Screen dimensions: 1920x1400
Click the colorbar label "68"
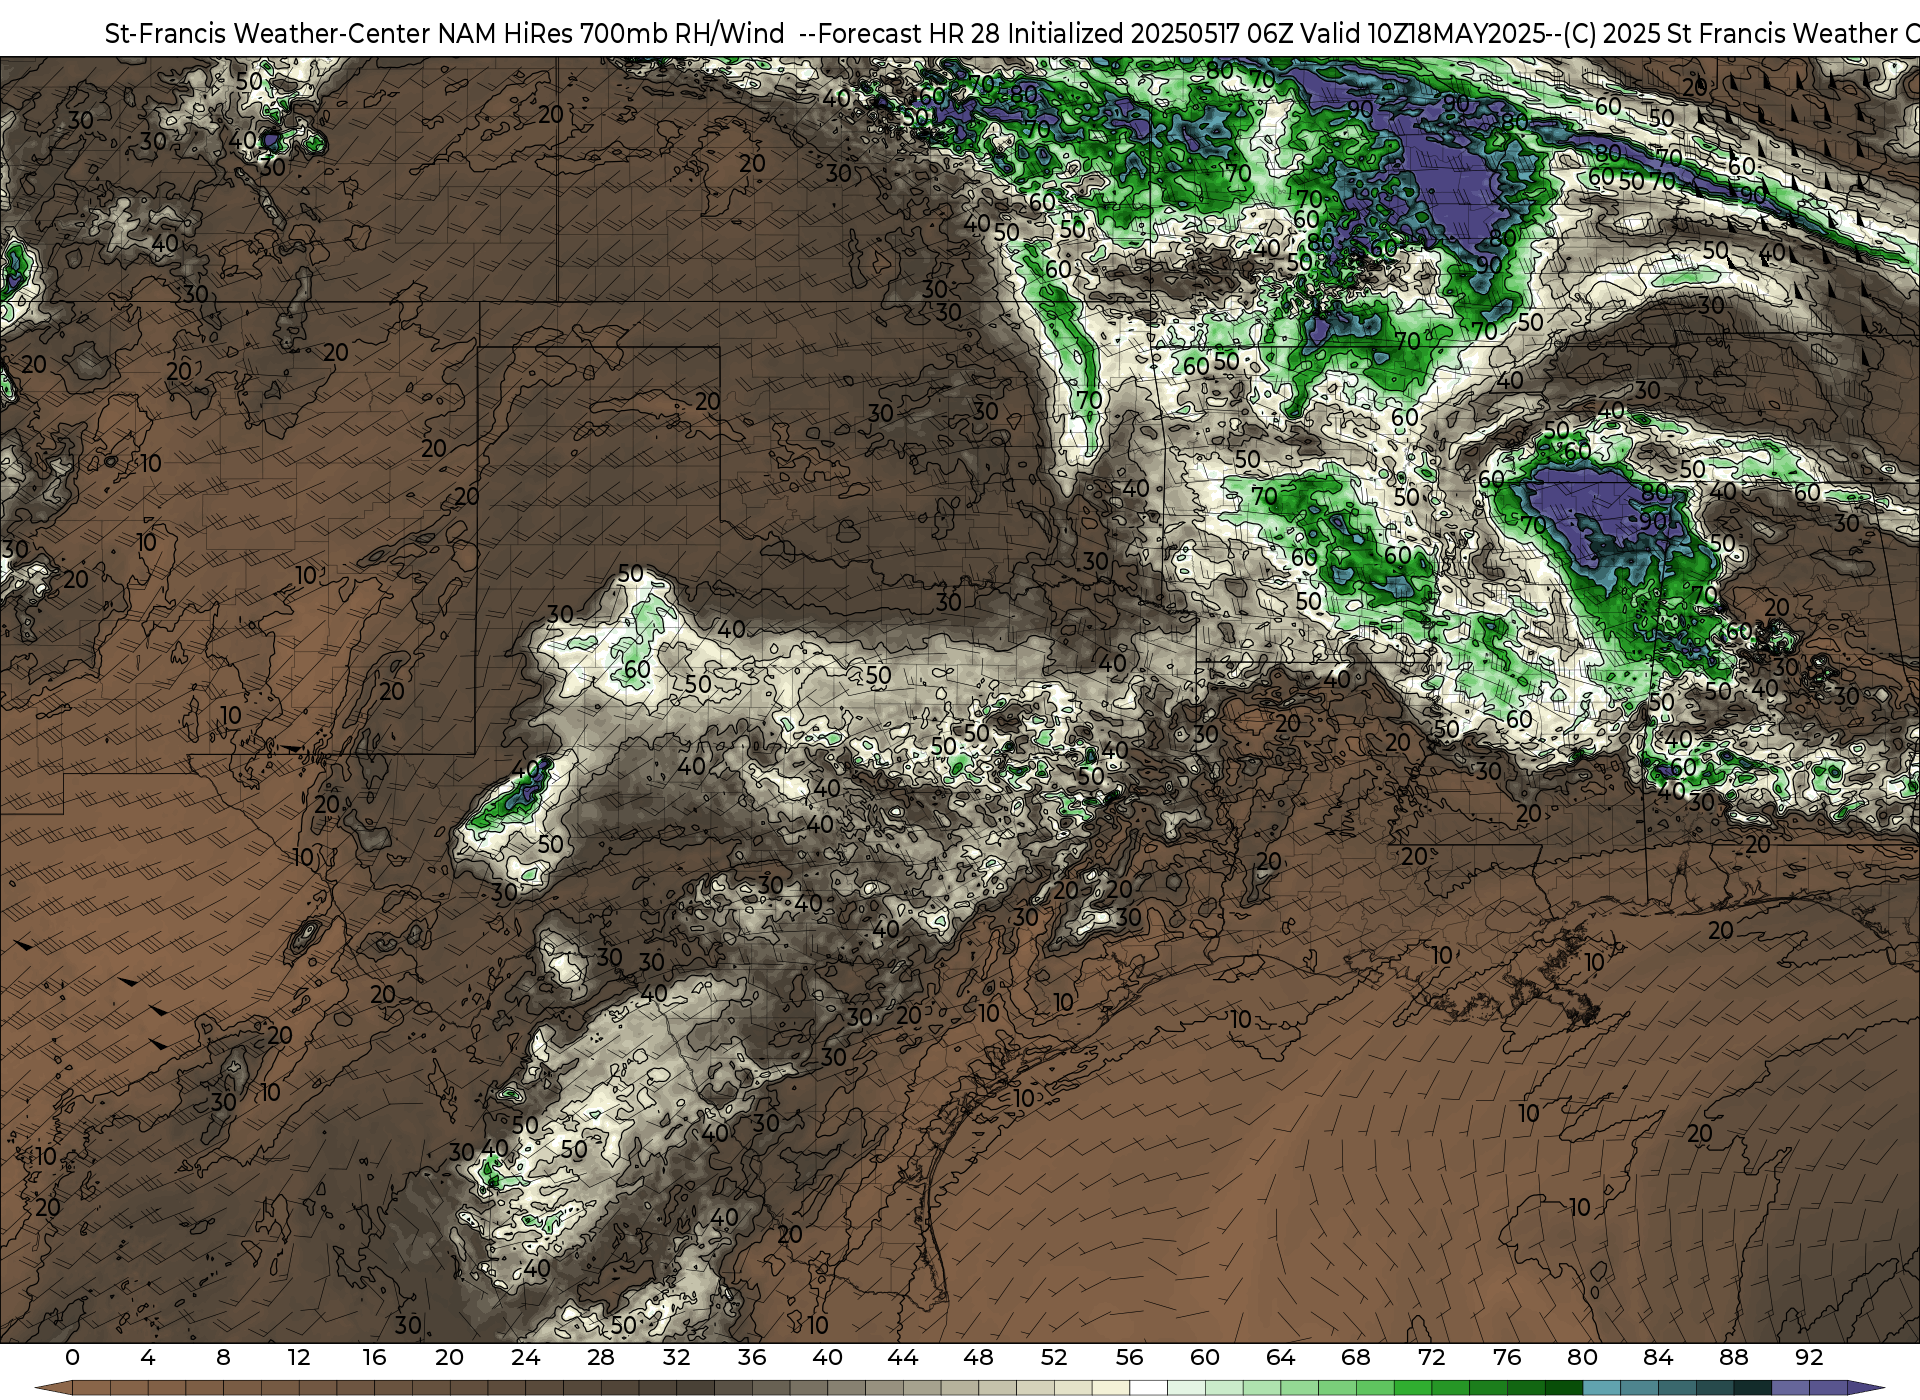(1356, 1358)
